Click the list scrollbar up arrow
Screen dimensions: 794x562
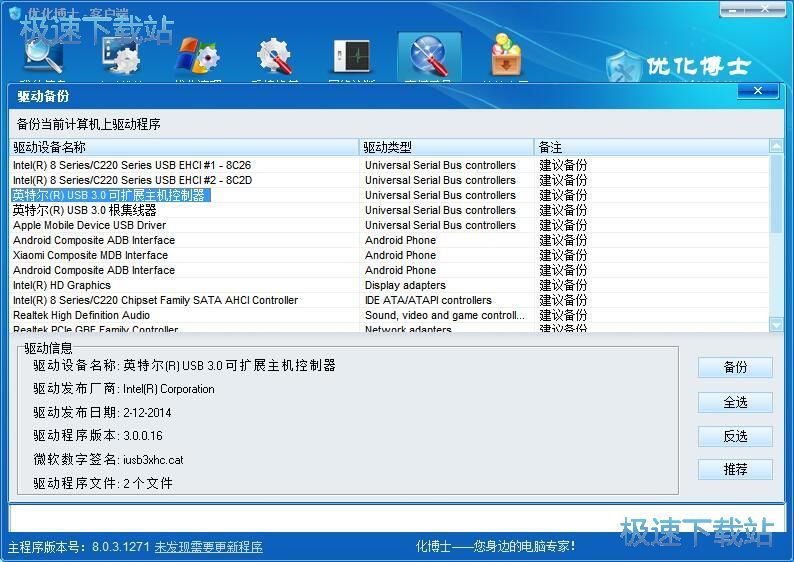click(776, 146)
